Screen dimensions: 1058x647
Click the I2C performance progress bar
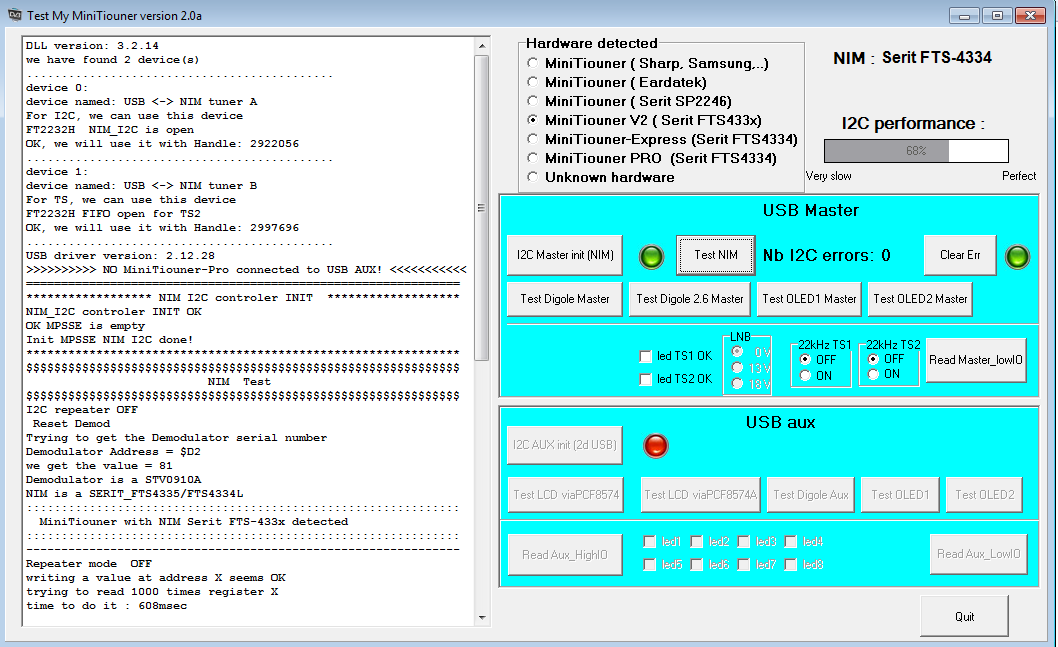tap(916, 151)
